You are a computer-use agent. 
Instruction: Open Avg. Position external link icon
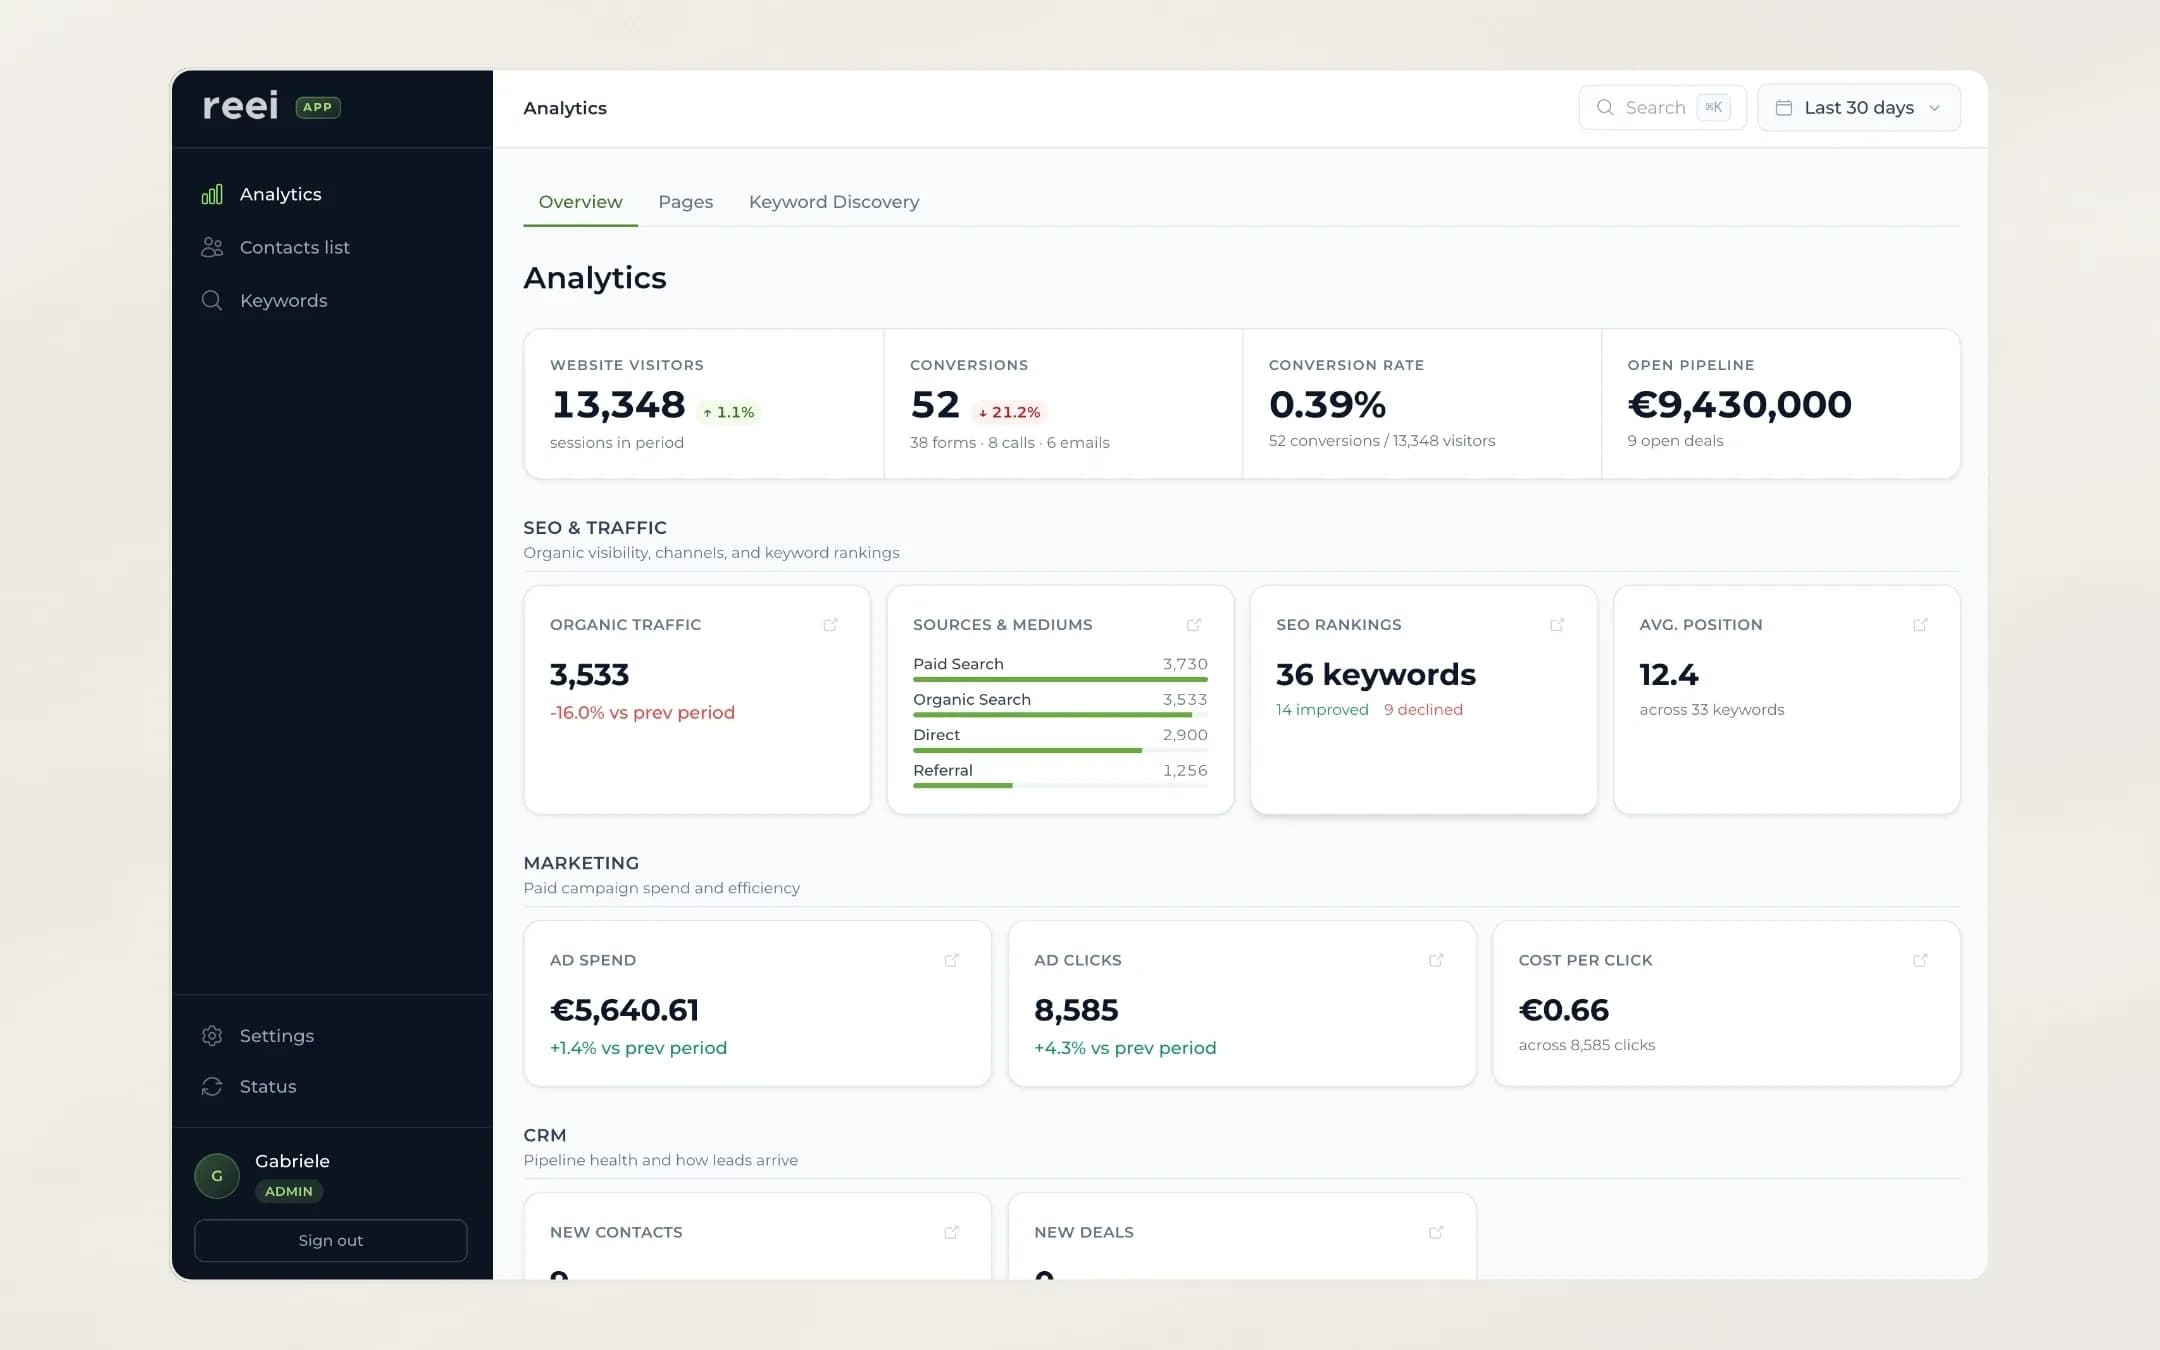coord(1920,625)
